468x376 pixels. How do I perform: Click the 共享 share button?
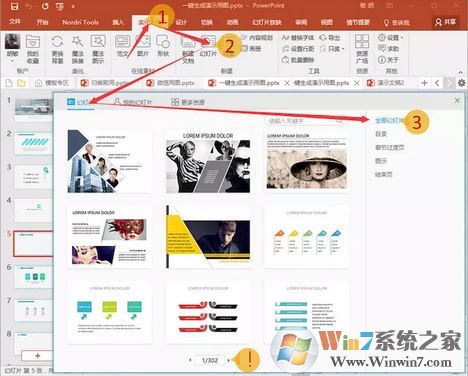click(445, 22)
